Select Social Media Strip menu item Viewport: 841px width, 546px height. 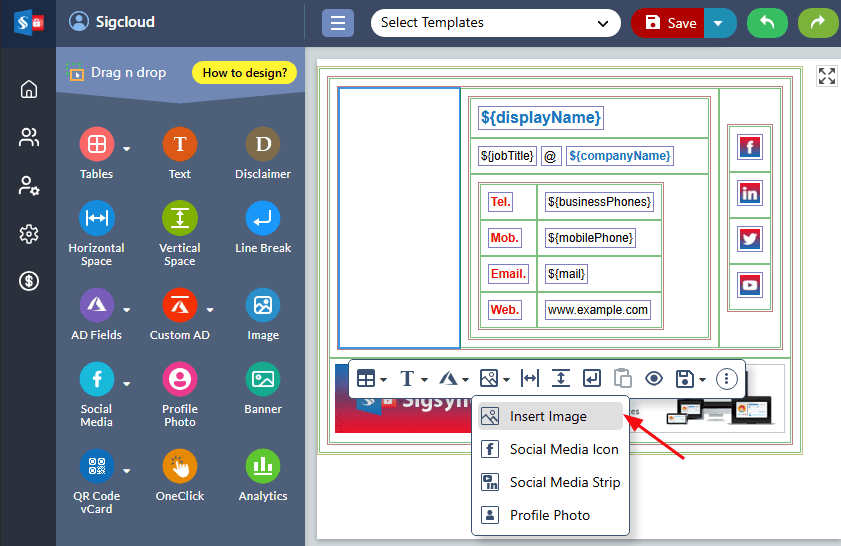pyautogui.click(x=564, y=482)
